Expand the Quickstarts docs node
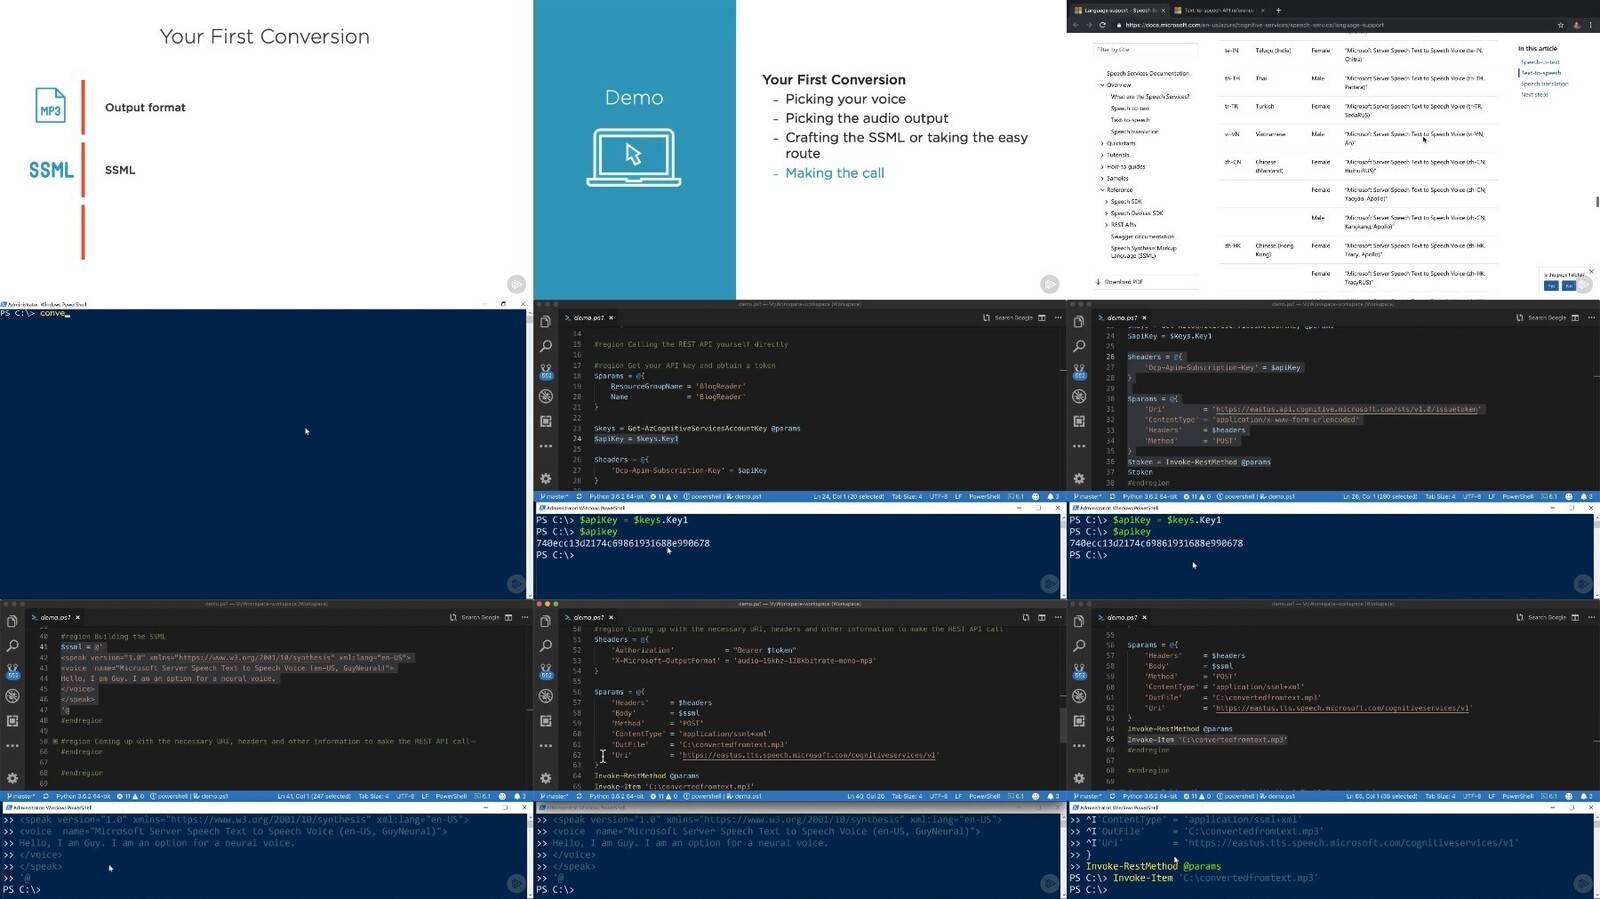Viewport: 1600px width, 899px height. pyautogui.click(x=1103, y=143)
